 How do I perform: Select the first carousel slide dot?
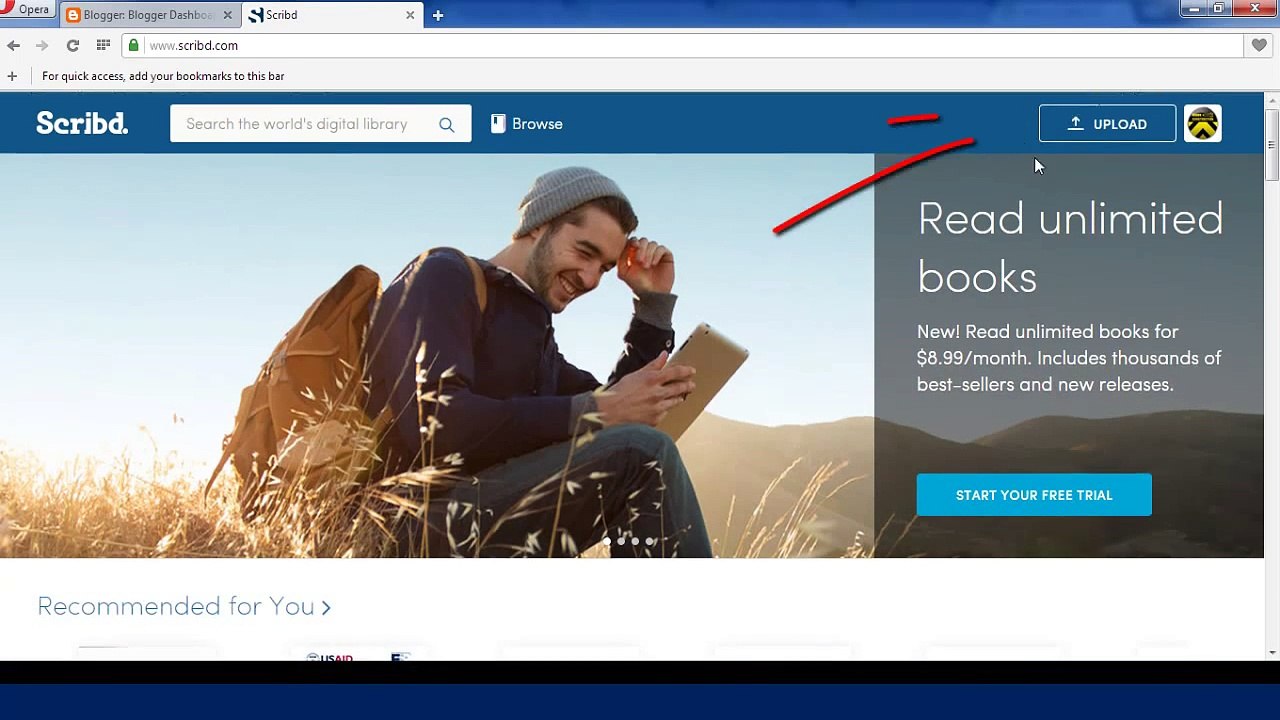point(607,541)
